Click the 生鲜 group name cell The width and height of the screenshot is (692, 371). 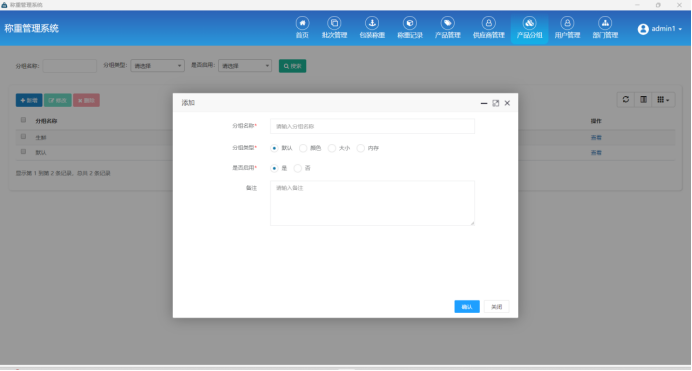(41, 138)
